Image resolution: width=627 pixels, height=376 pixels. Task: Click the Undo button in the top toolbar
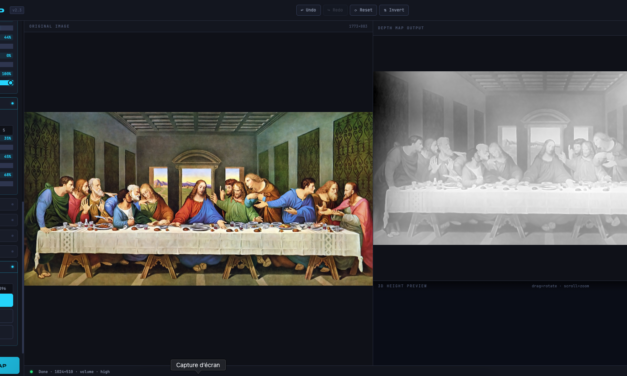(x=308, y=10)
